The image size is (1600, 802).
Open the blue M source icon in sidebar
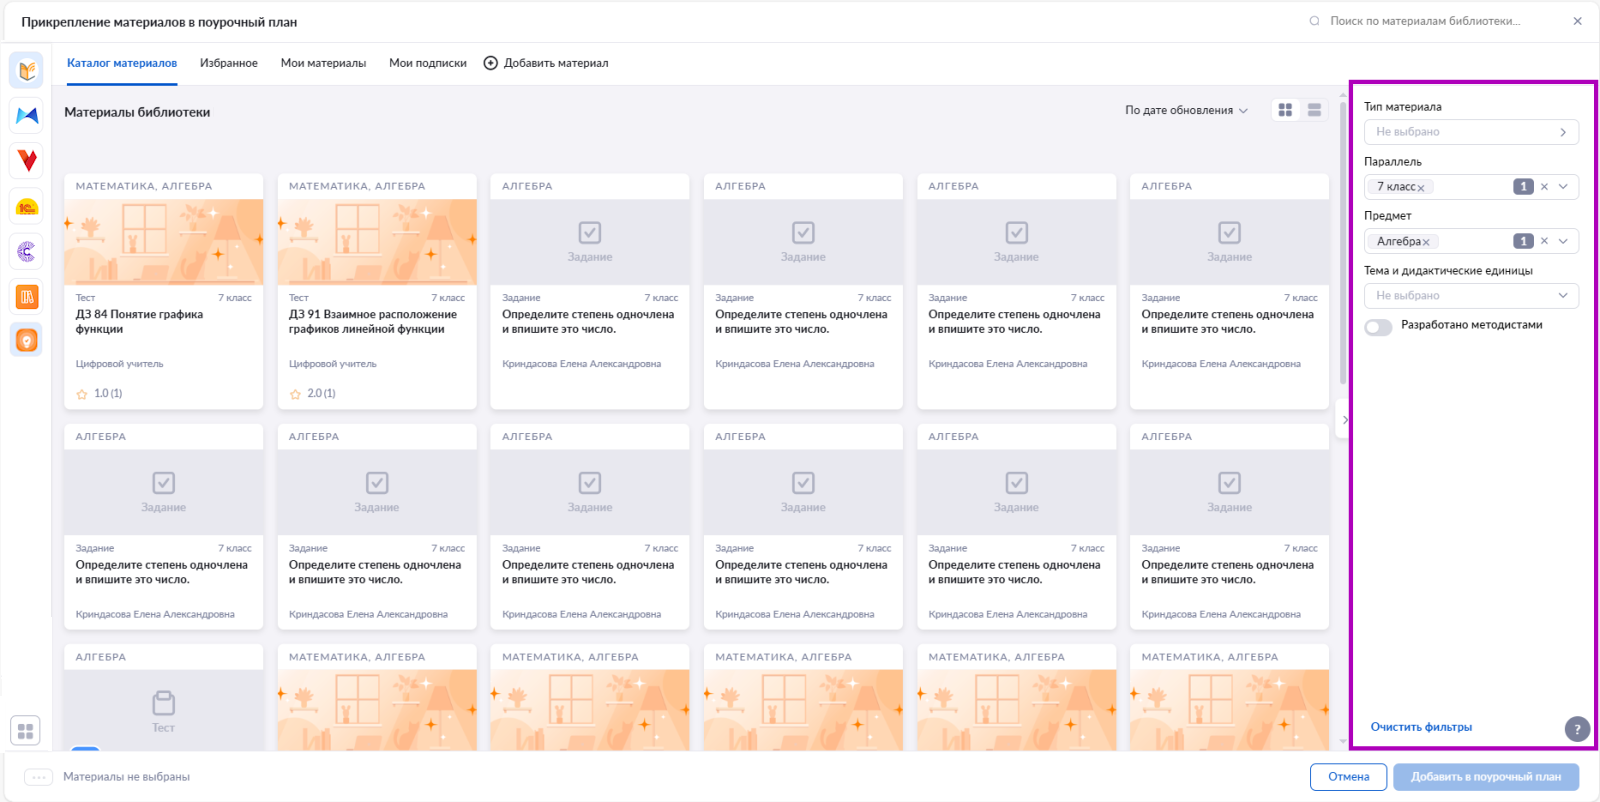pos(26,116)
